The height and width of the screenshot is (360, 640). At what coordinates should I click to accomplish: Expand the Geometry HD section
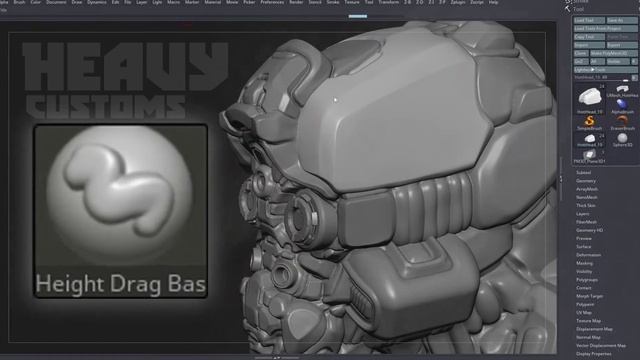[x=589, y=230]
